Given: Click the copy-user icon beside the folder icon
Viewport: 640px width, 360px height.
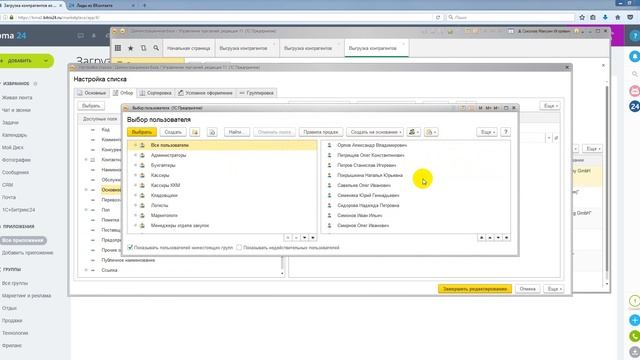Looking at the screenshot, I should coord(212,132).
